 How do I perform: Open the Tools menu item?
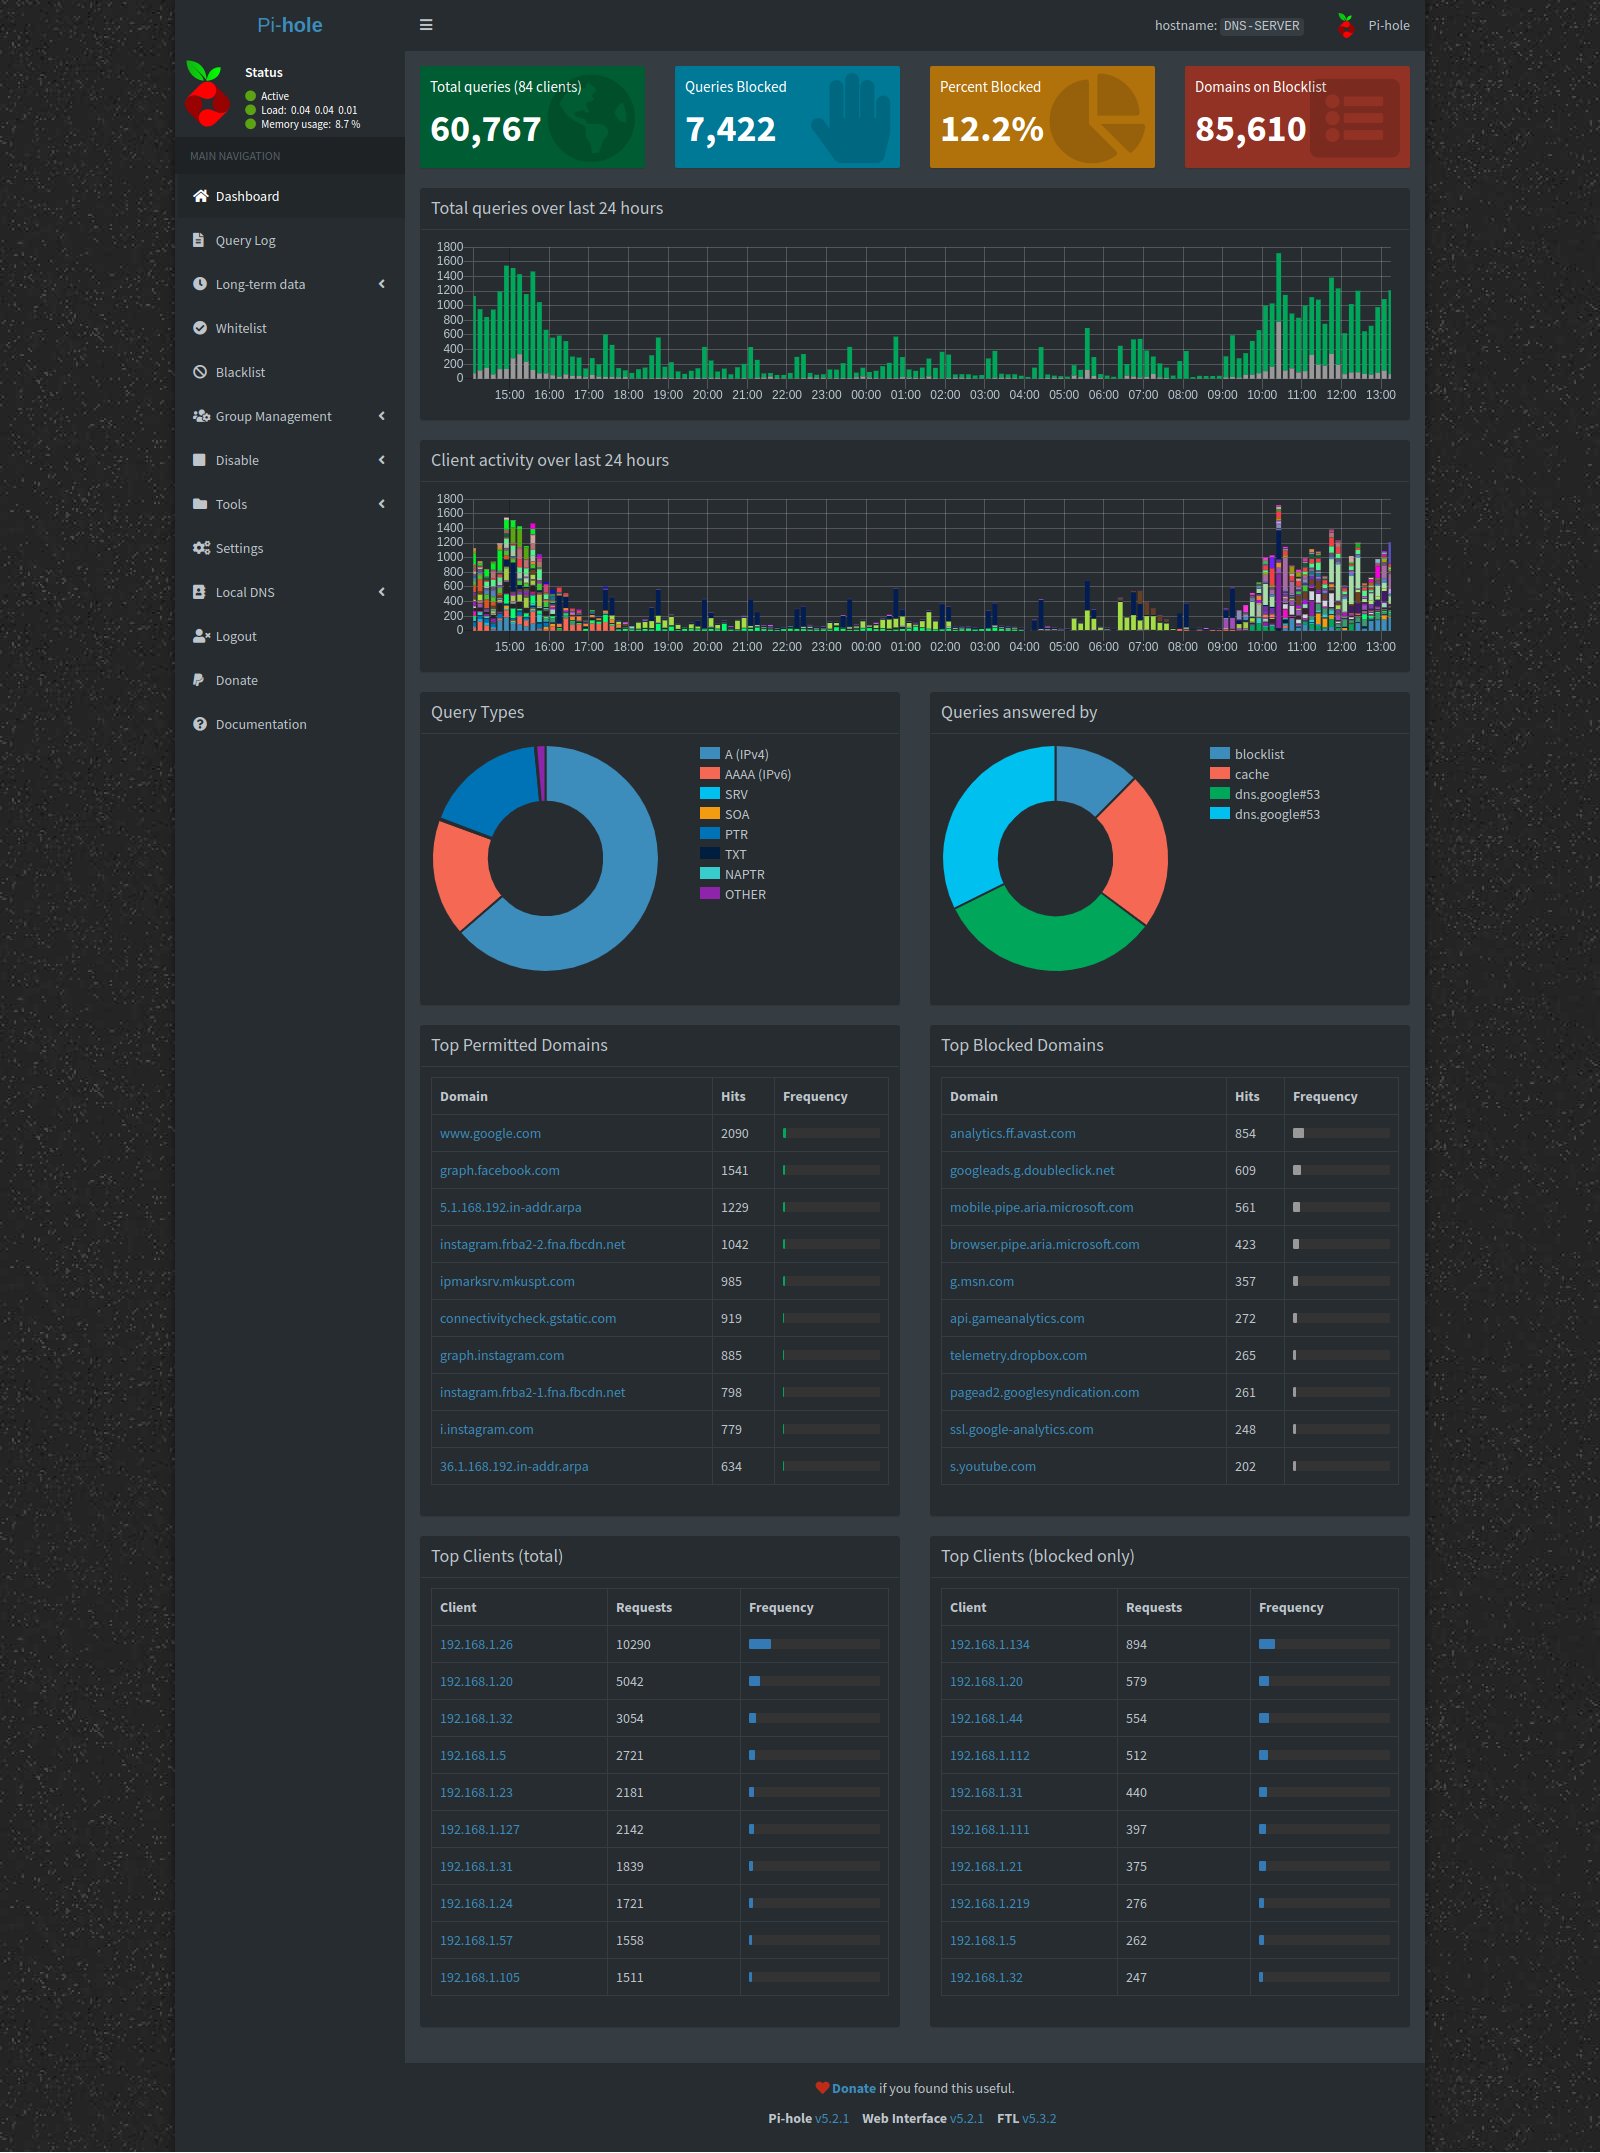pos(231,504)
